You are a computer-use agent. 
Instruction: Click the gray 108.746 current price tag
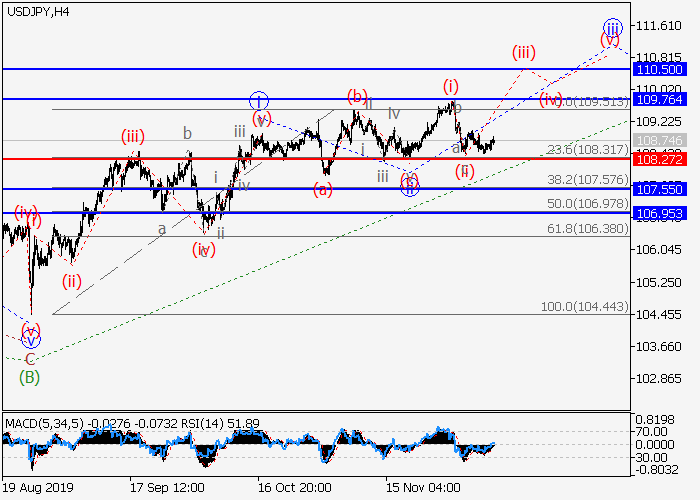(x=659, y=141)
